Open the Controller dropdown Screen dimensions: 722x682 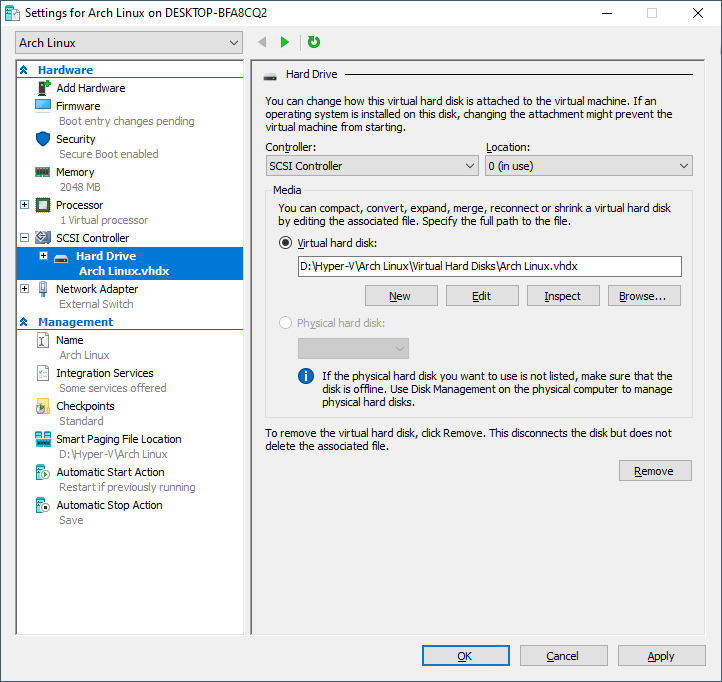(x=372, y=166)
